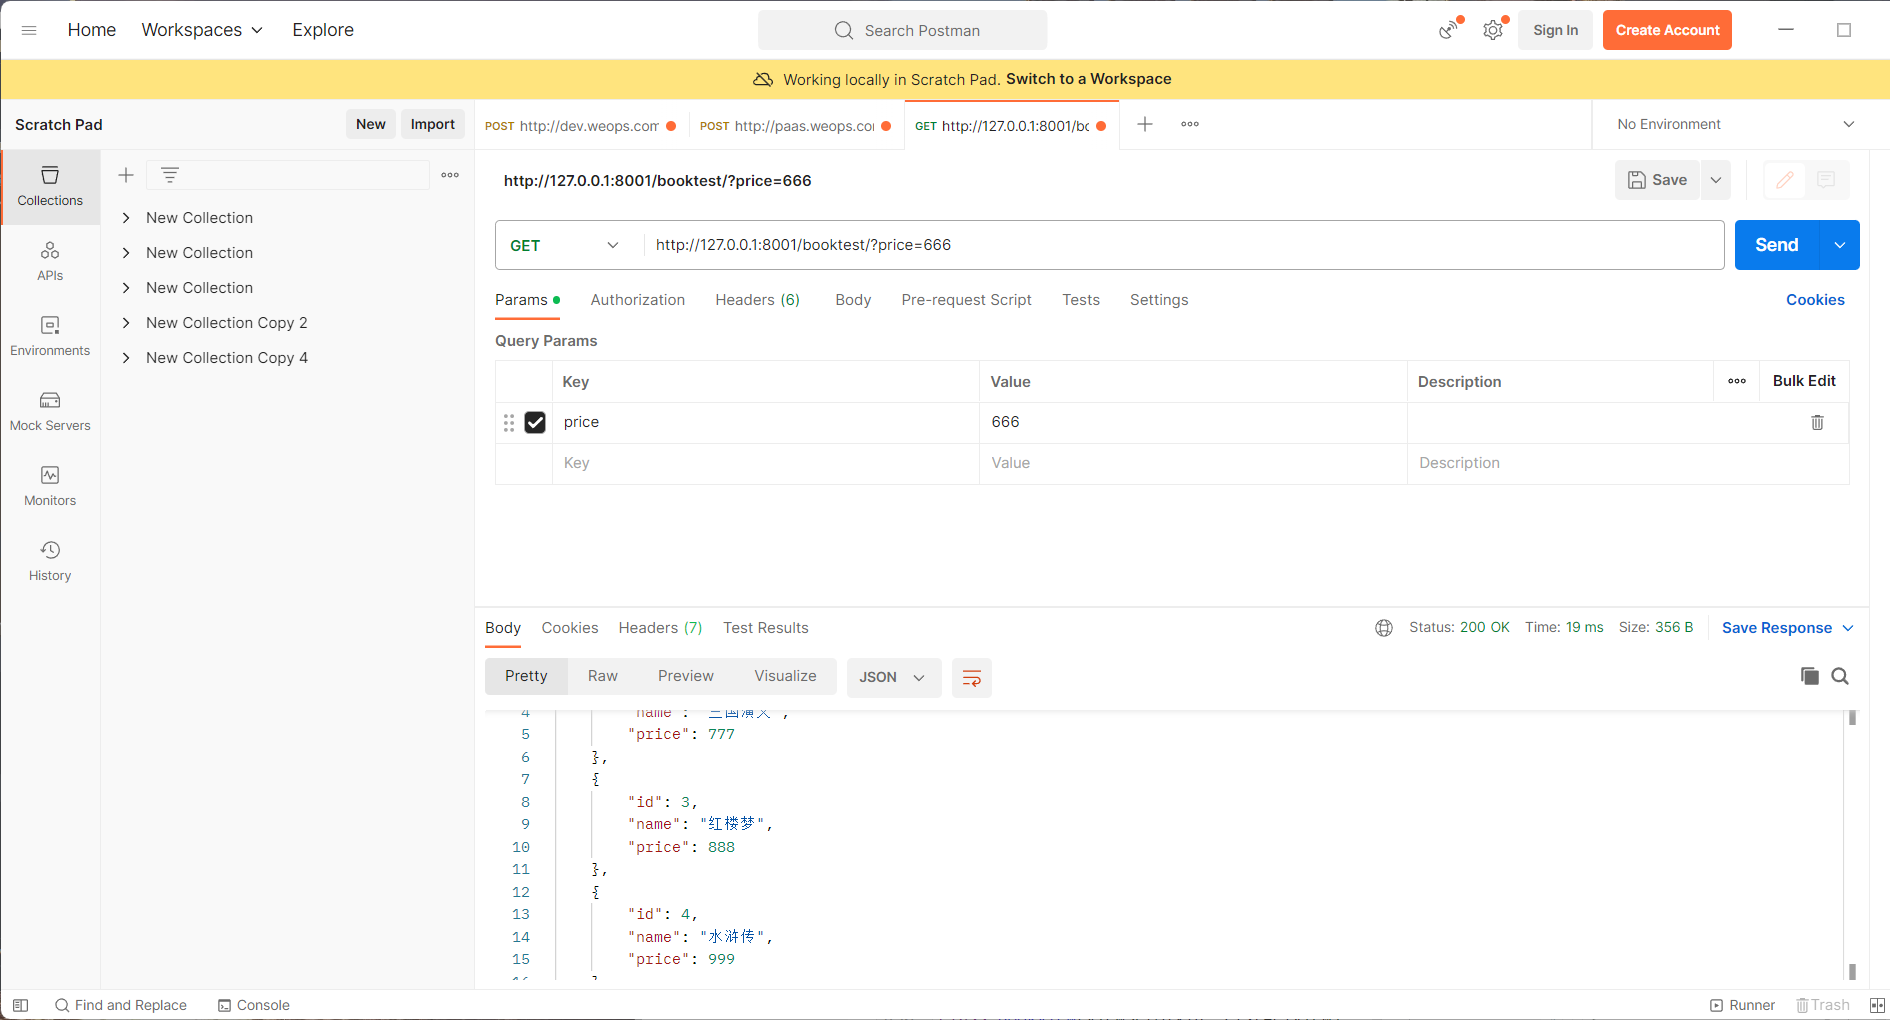Open the Test Results tab
1890x1020 pixels.
(766, 628)
